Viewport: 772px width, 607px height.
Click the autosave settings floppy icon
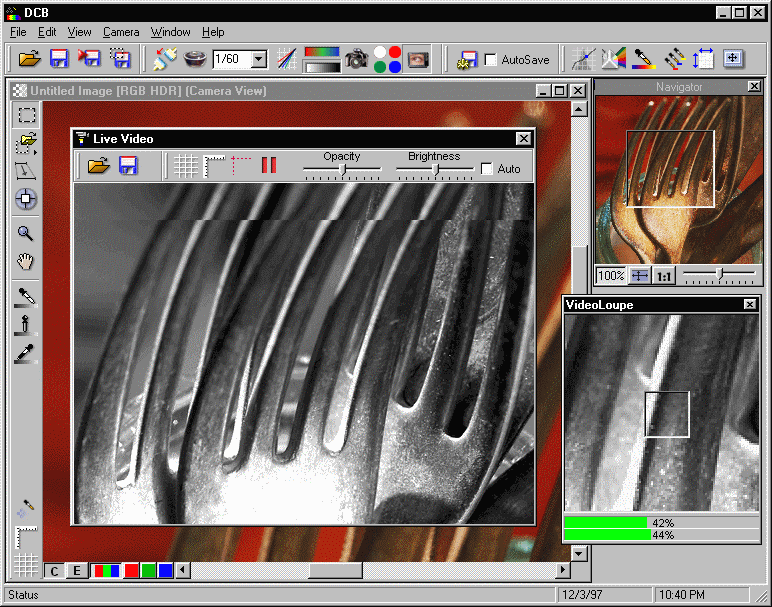[x=467, y=60]
